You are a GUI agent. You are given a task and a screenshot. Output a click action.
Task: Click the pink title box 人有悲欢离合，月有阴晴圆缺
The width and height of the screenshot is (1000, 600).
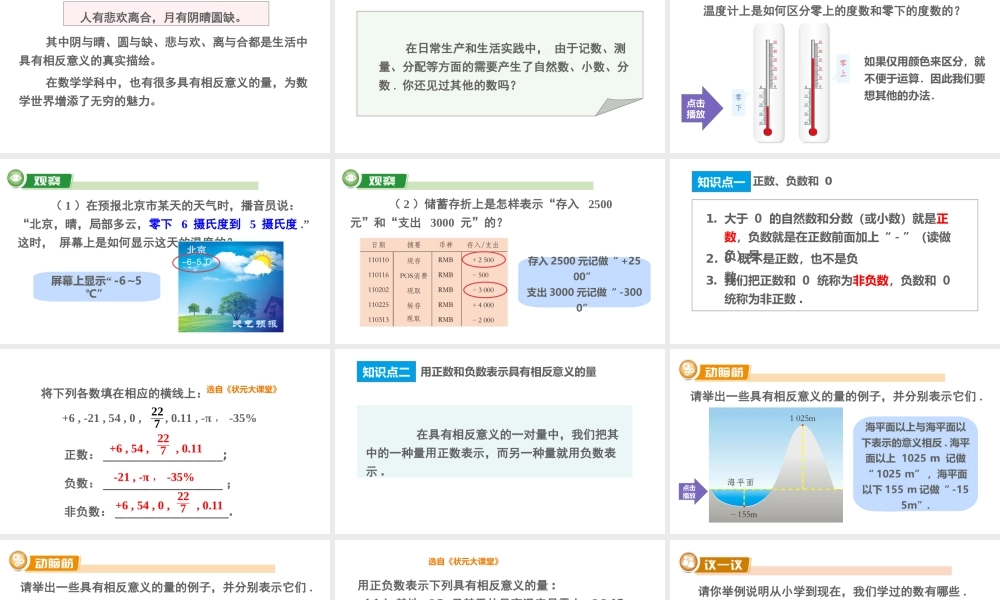click(x=166, y=15)
